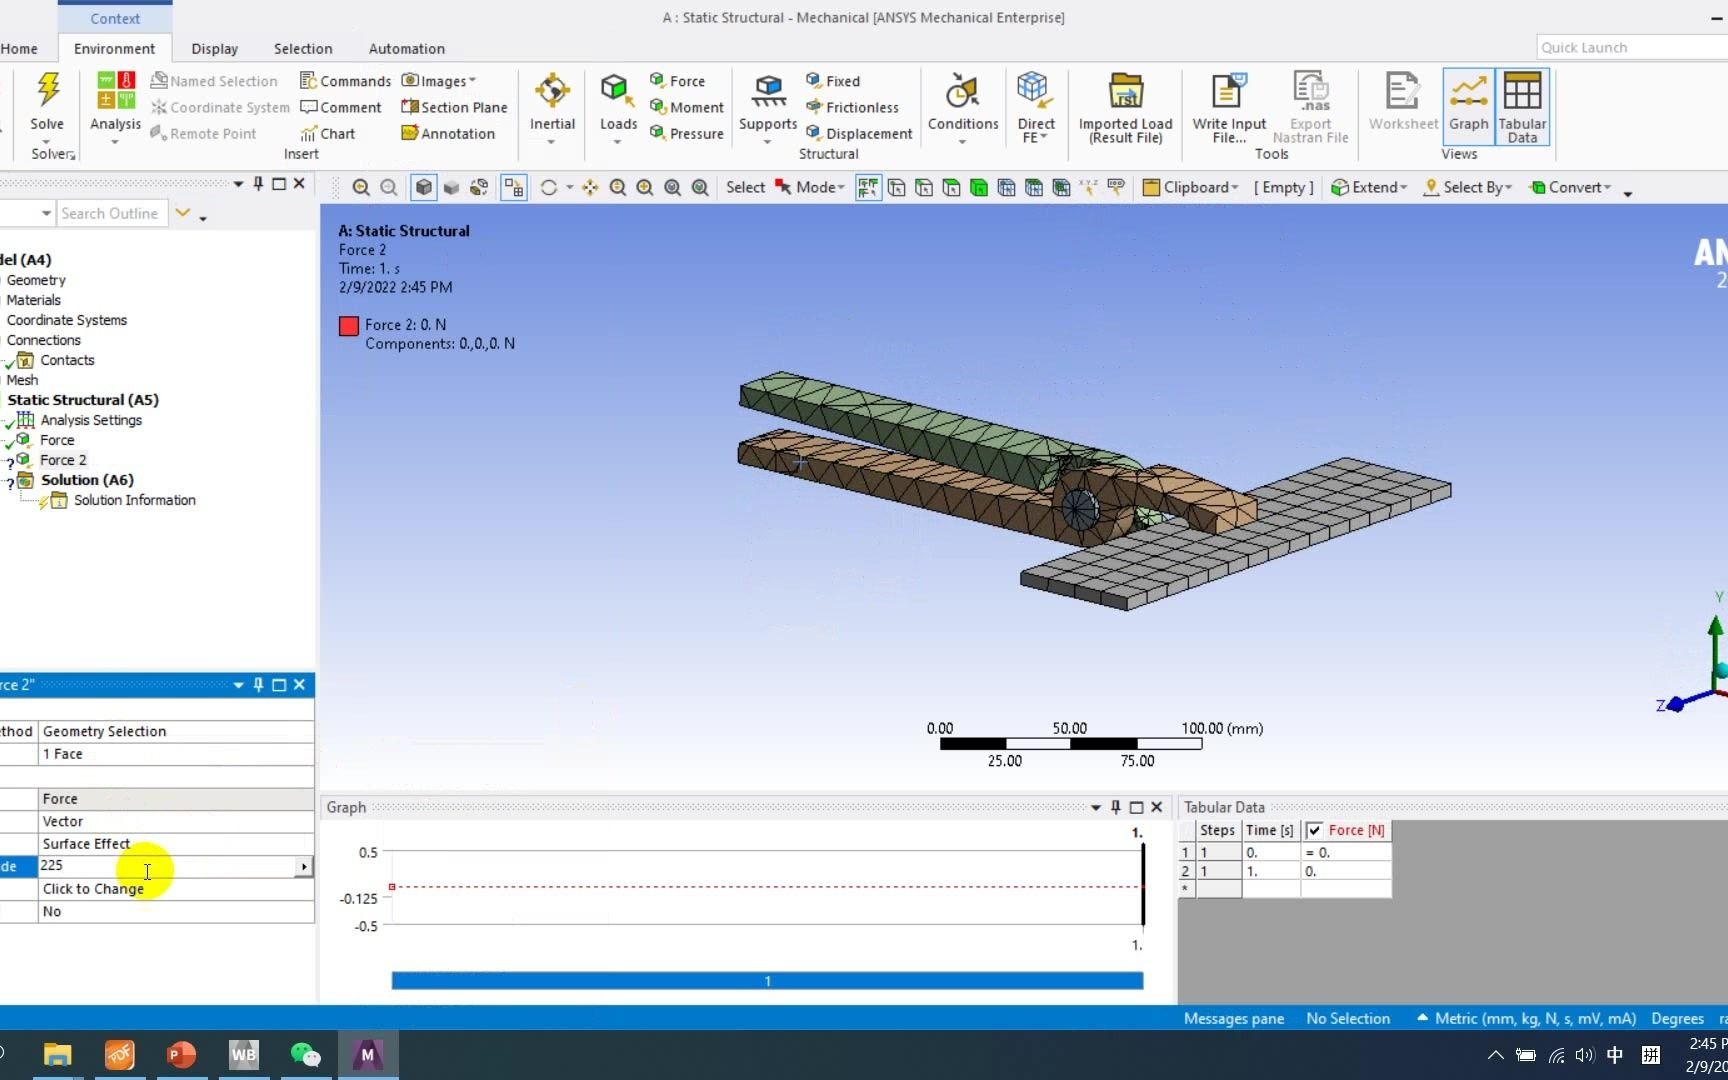Image resolution: width=1728 pixels, height=1080 pixels.
Task: Switch to the Selection tab
Action: tap(303, 48)
